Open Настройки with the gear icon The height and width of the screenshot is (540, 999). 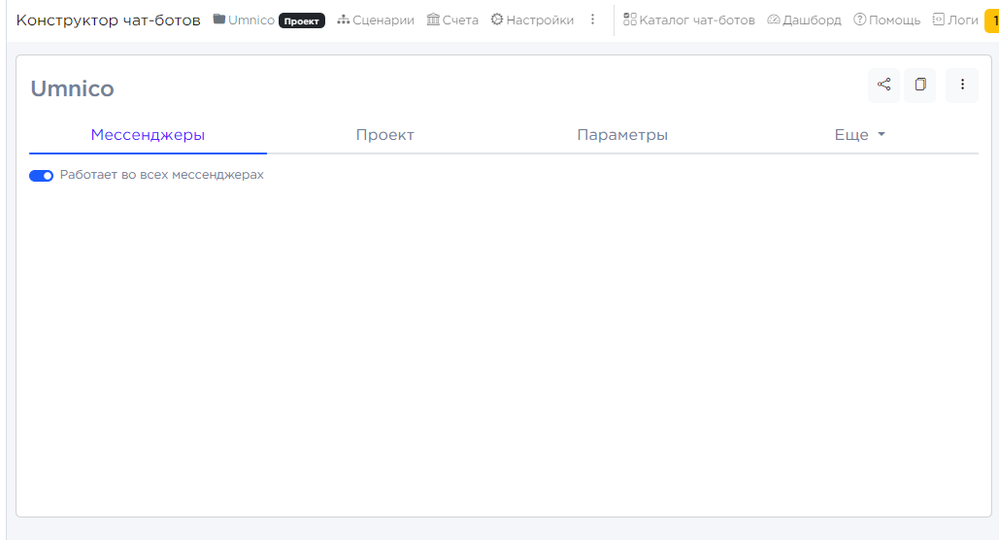click(532, 20)
